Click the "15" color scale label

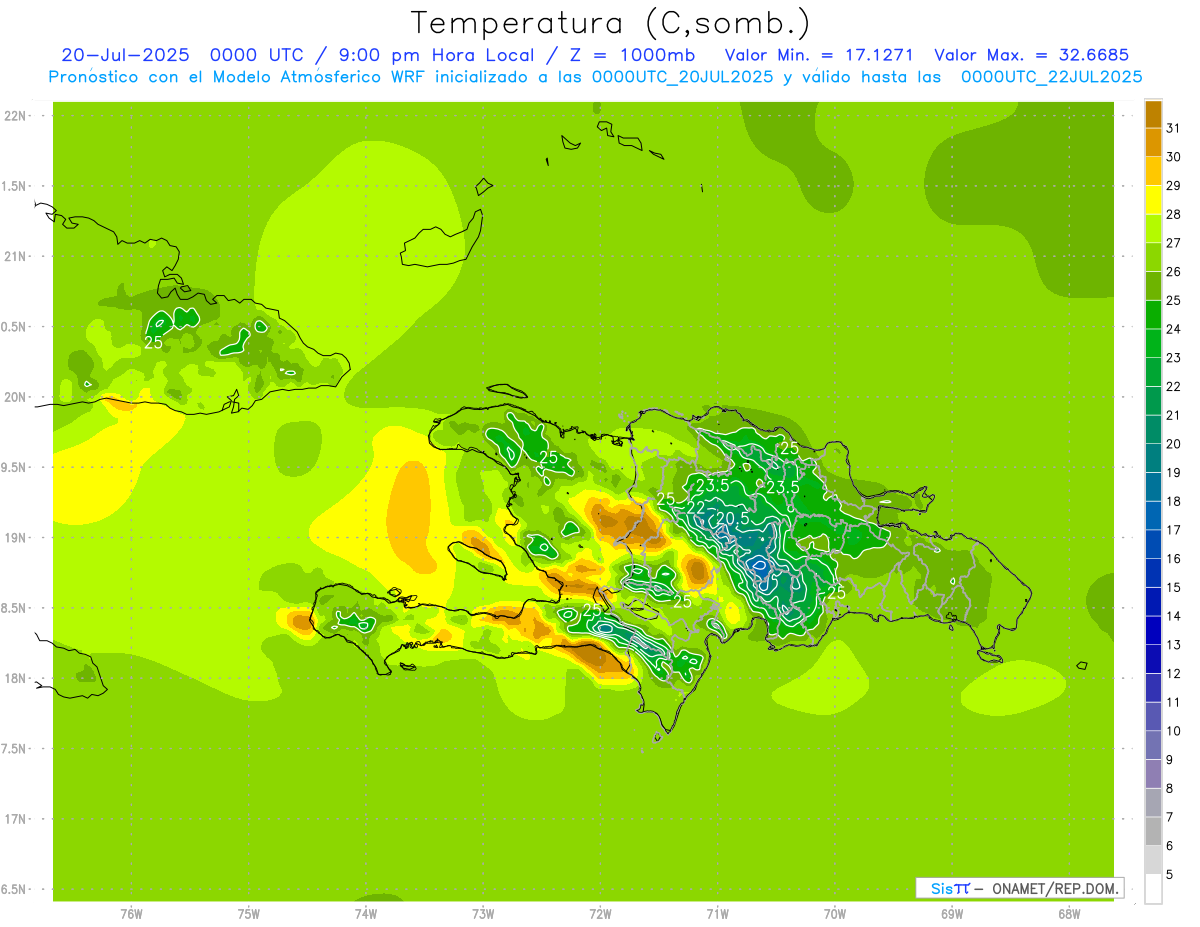coord(1174,587)
